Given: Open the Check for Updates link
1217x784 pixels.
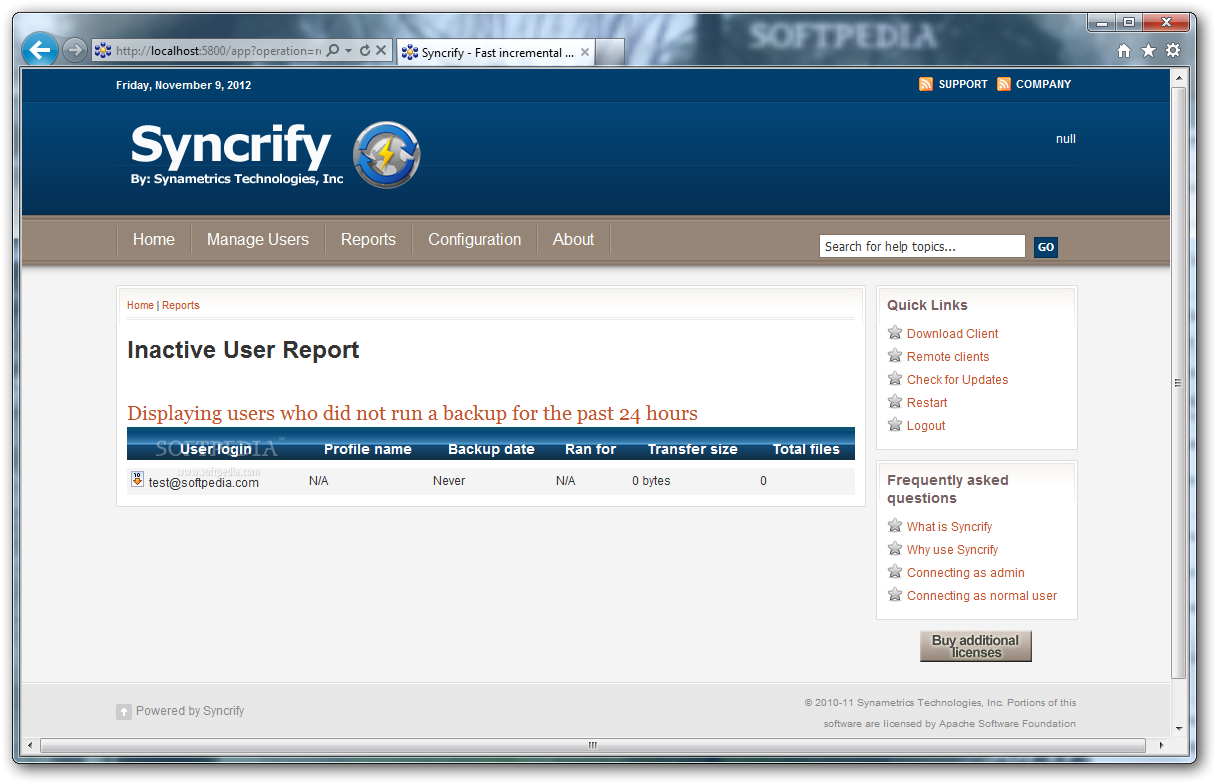Looking at the screenshot, I should click(957, 380).
